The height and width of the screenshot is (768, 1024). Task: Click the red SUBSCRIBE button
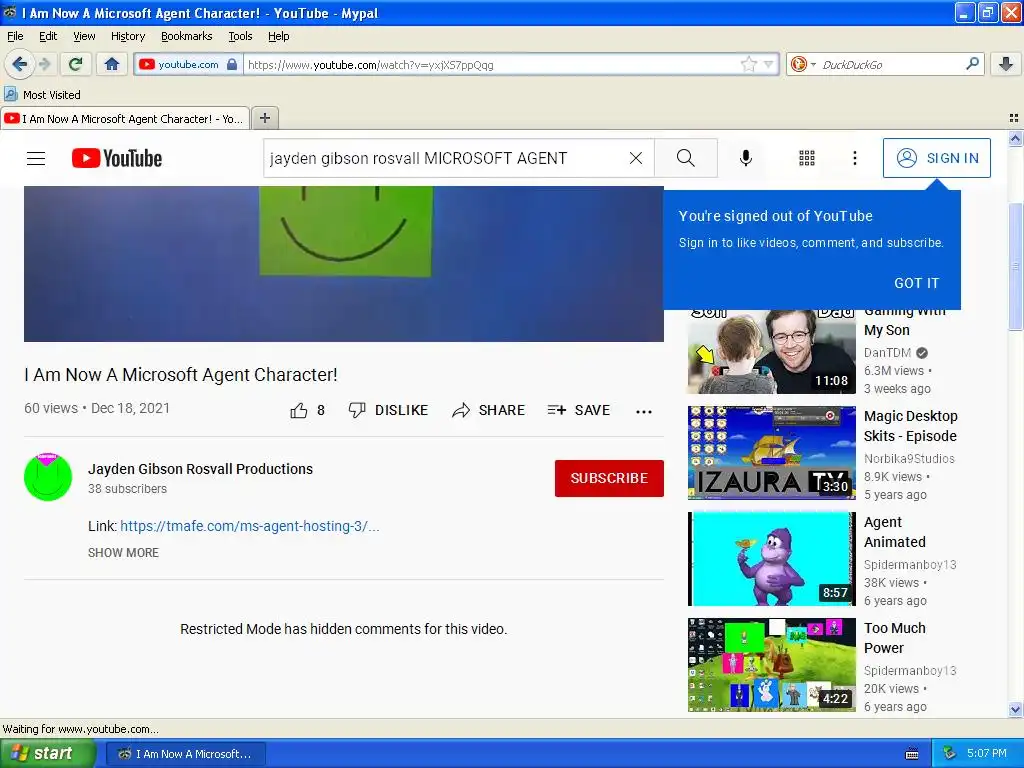(609, 478)
